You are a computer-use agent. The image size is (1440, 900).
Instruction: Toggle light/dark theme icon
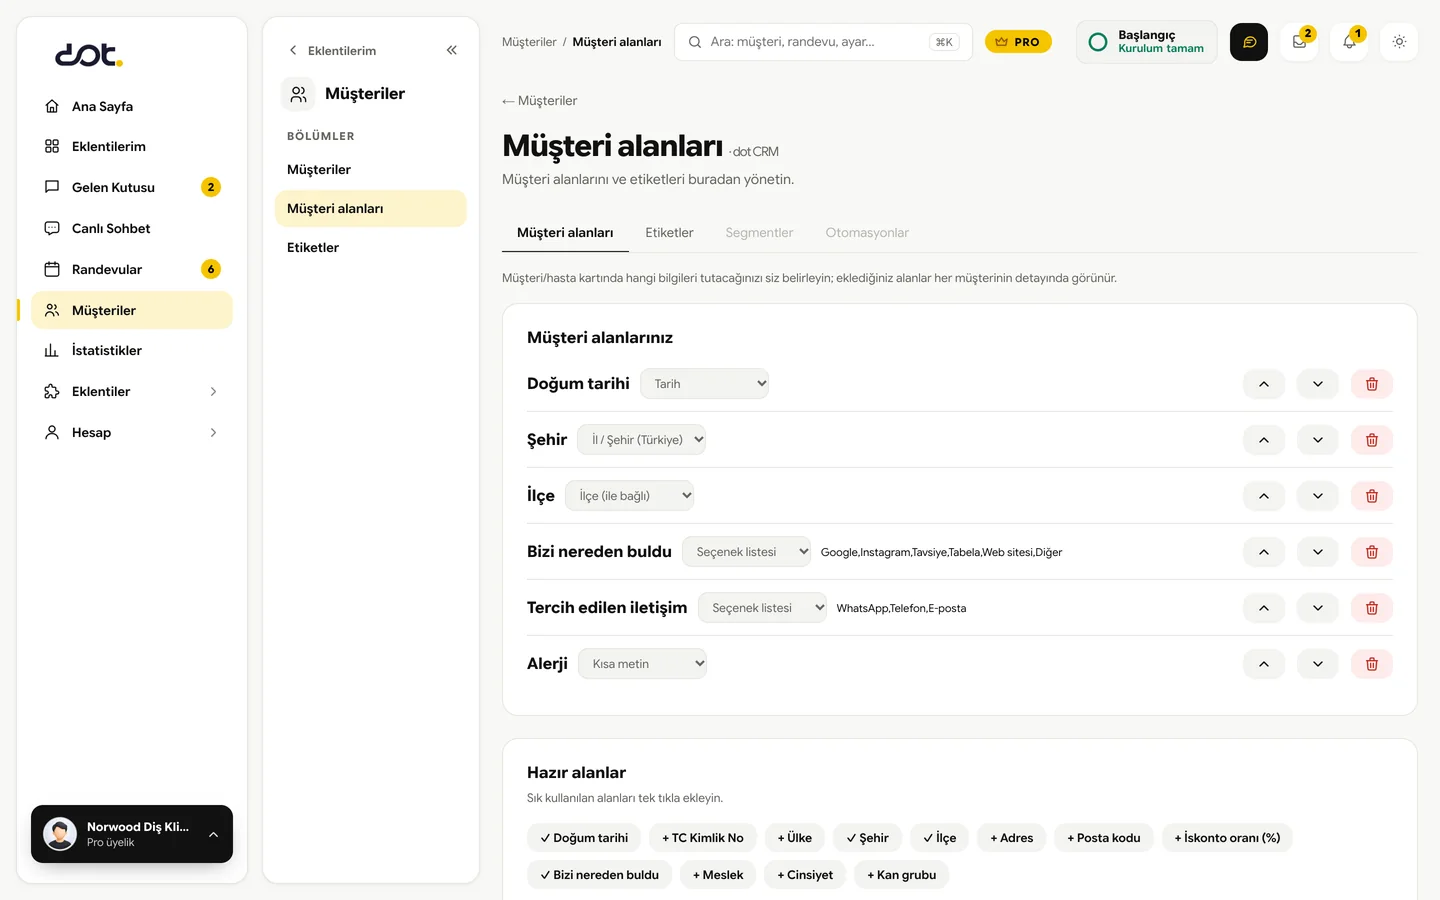coord(1399,42)
